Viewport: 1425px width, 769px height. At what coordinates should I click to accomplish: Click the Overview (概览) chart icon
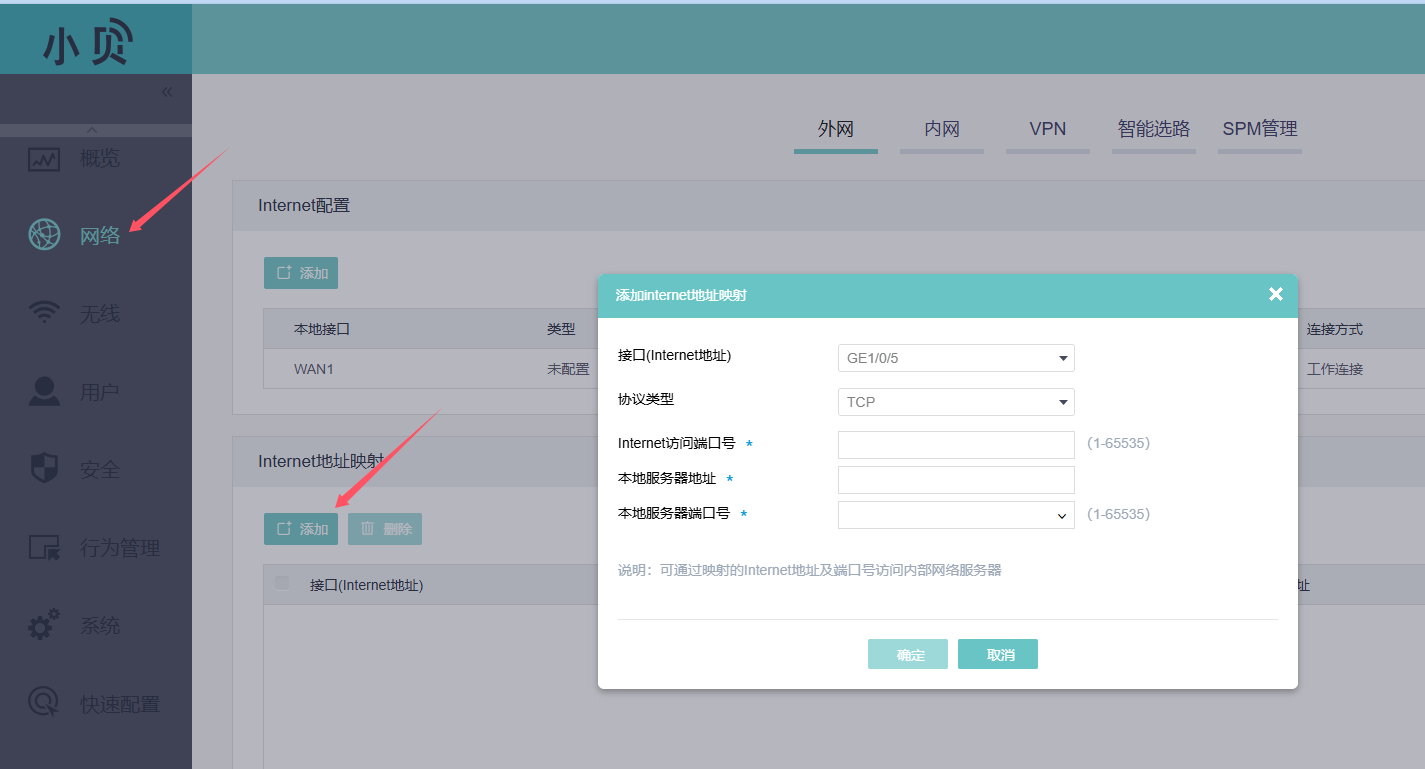[44, 158]
